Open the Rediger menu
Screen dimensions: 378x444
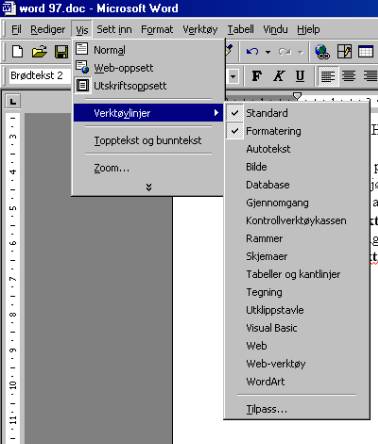click(47, 30)
